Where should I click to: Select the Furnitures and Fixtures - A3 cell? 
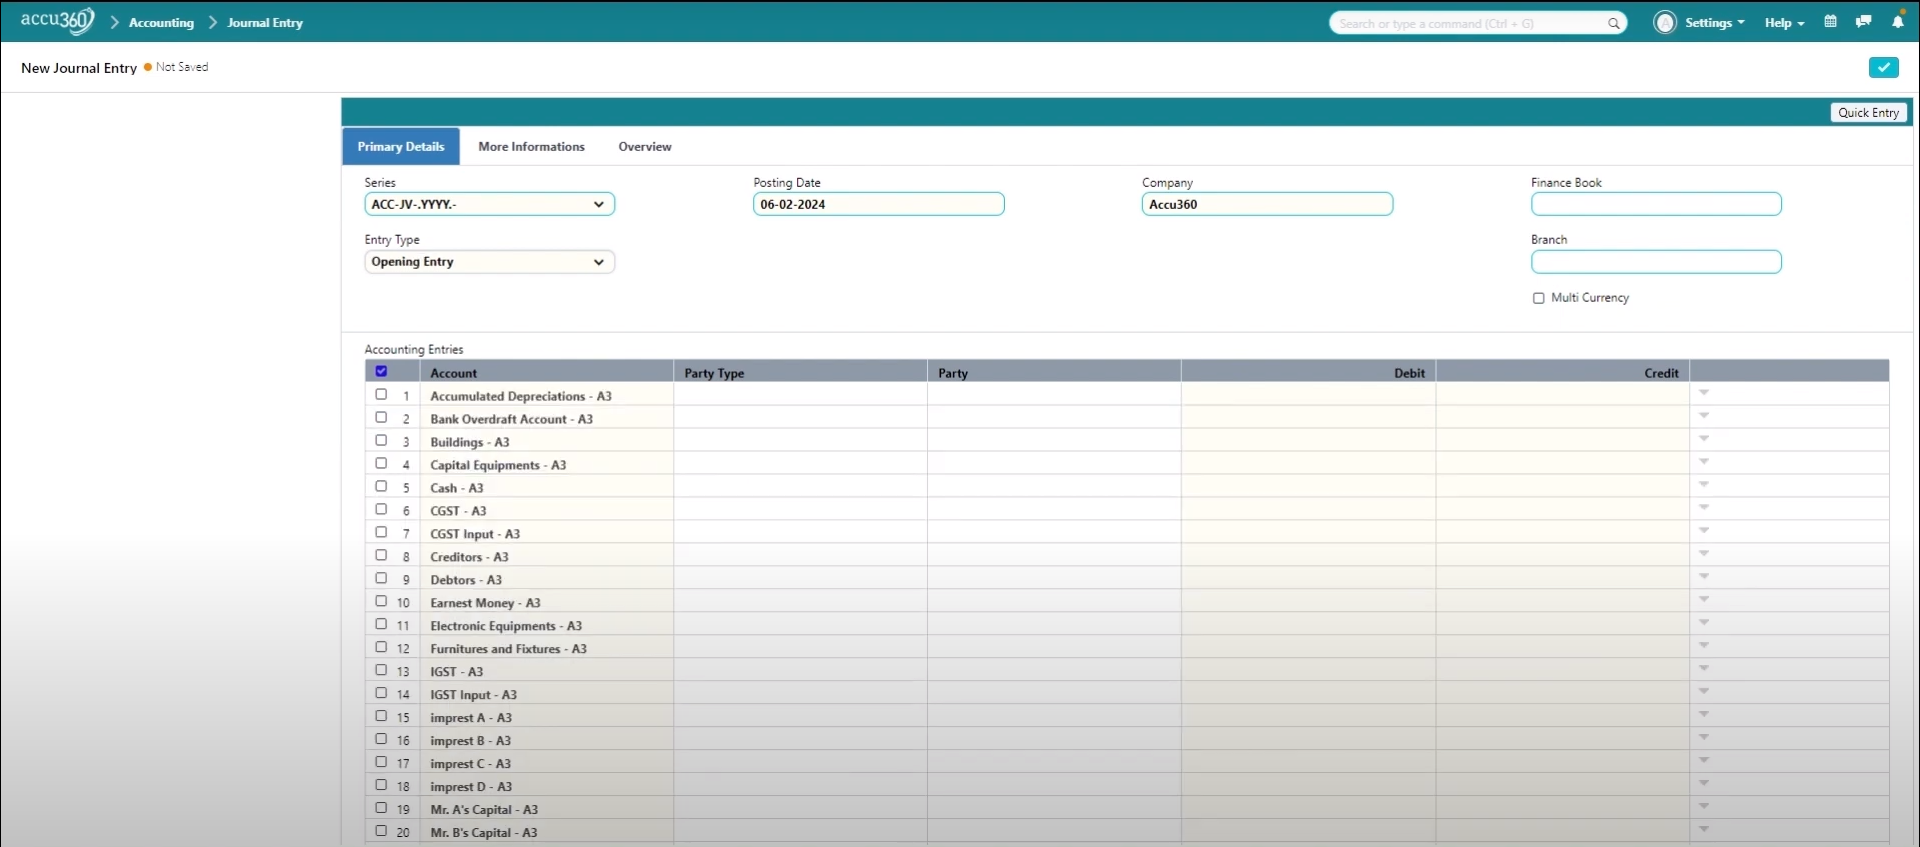pos(546,648)
